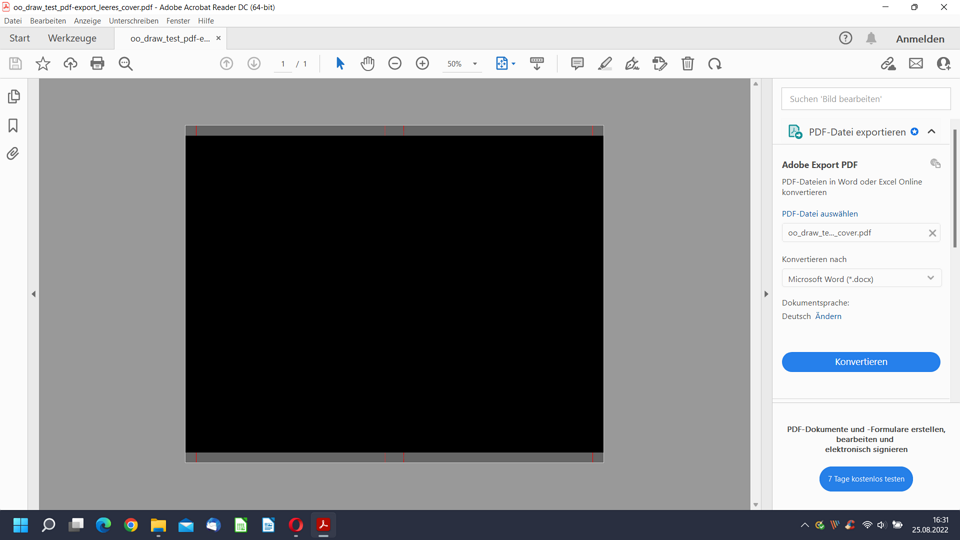Click the tools search field
The height and width of the screenshot is (540, 960).
(x=865, y=99)
